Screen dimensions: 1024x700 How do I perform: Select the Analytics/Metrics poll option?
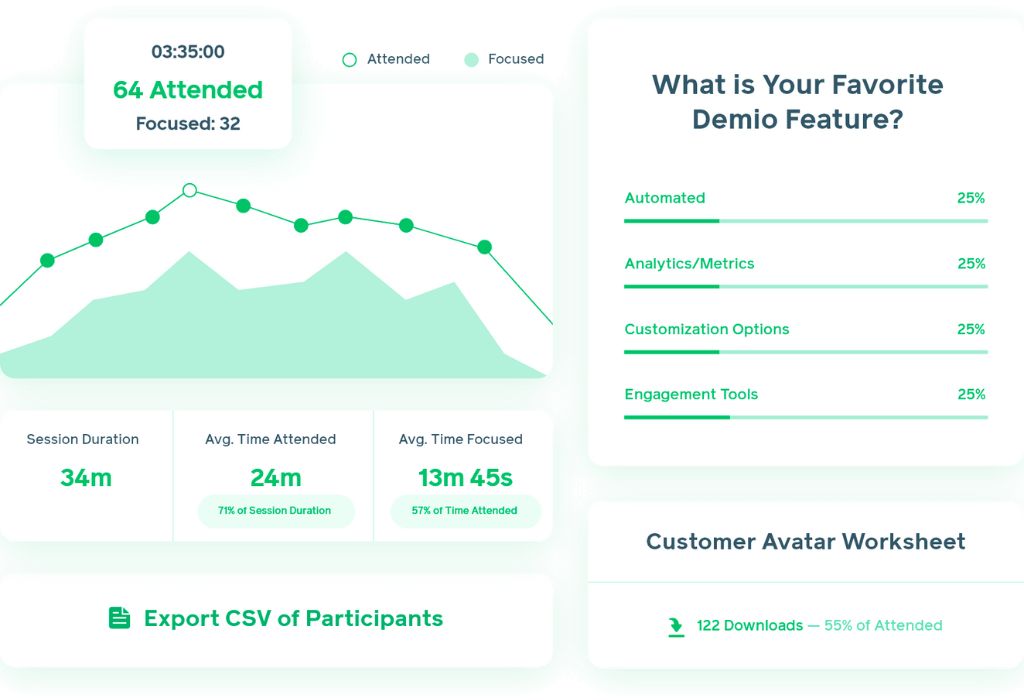689,264
